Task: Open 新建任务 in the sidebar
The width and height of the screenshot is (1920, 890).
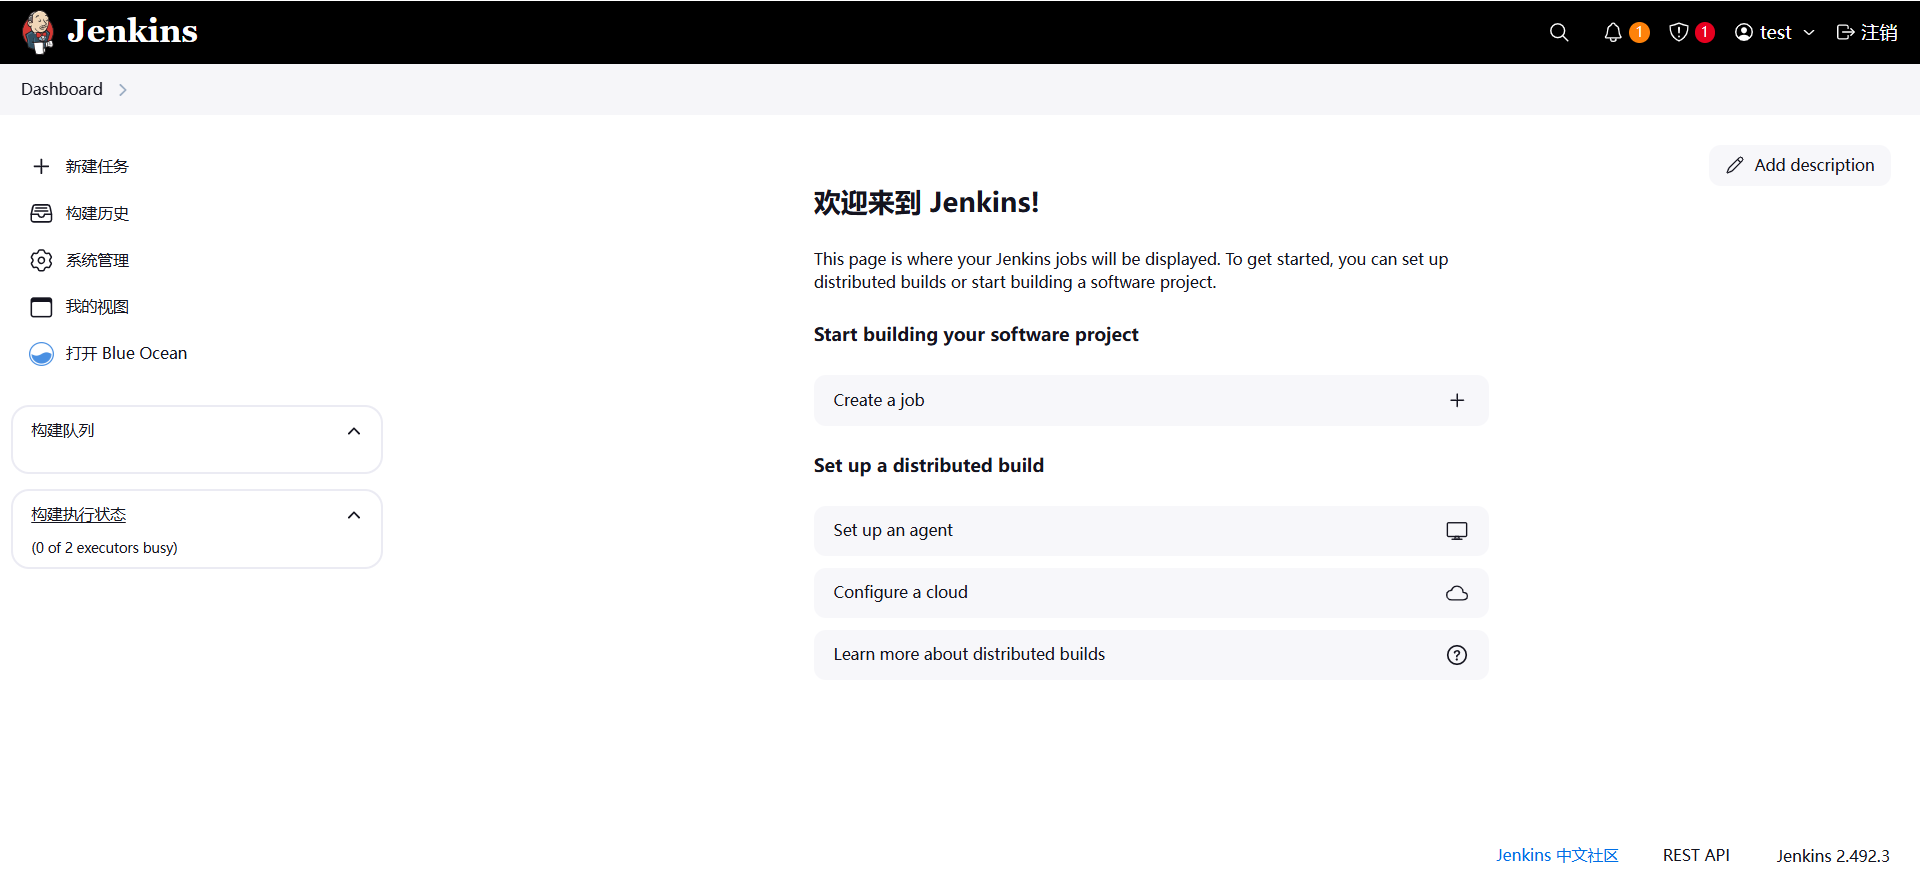Action: (x=97, y=166)
